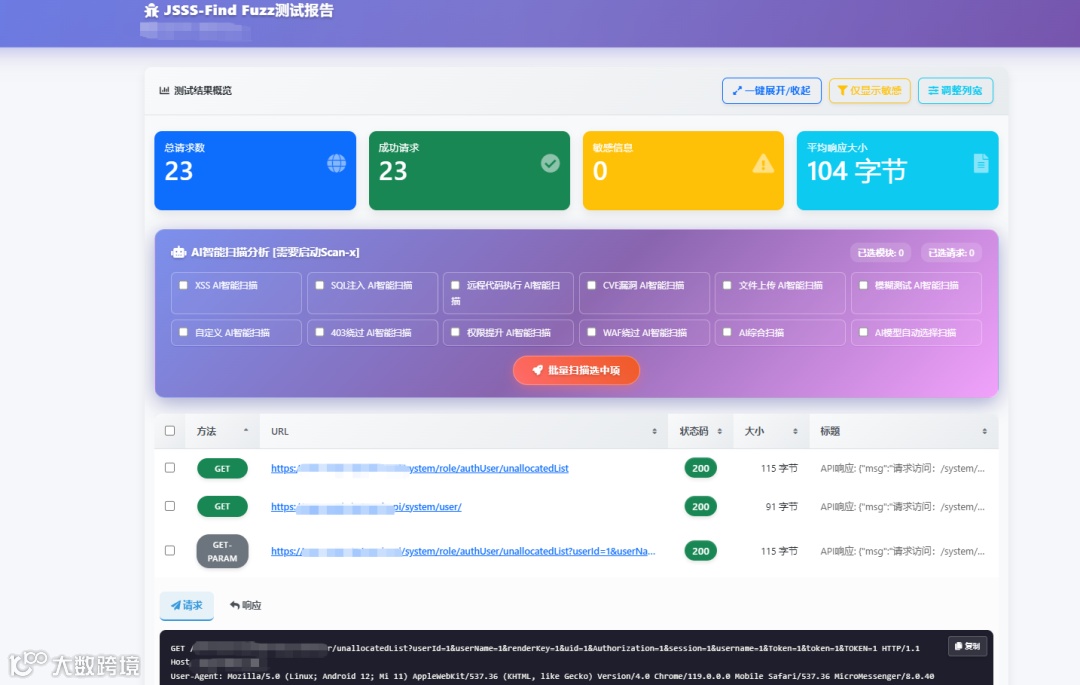The image size is (1080, 685).
Task: Enable 权限提升 AI智能扫描 checkbox
Action: (x=455, y=332)
